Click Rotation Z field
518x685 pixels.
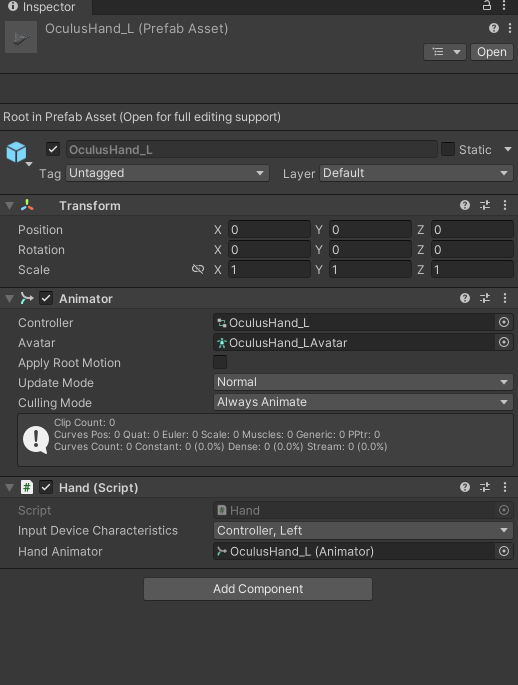pyautogui.click(x=472, y=249)
